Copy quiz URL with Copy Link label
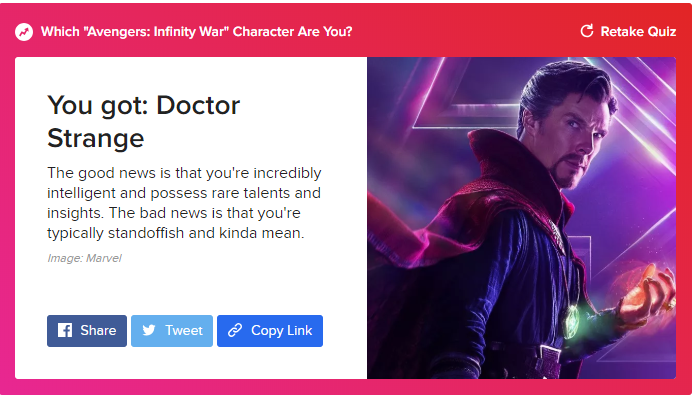The image size is (698, 397). [281, 331]
